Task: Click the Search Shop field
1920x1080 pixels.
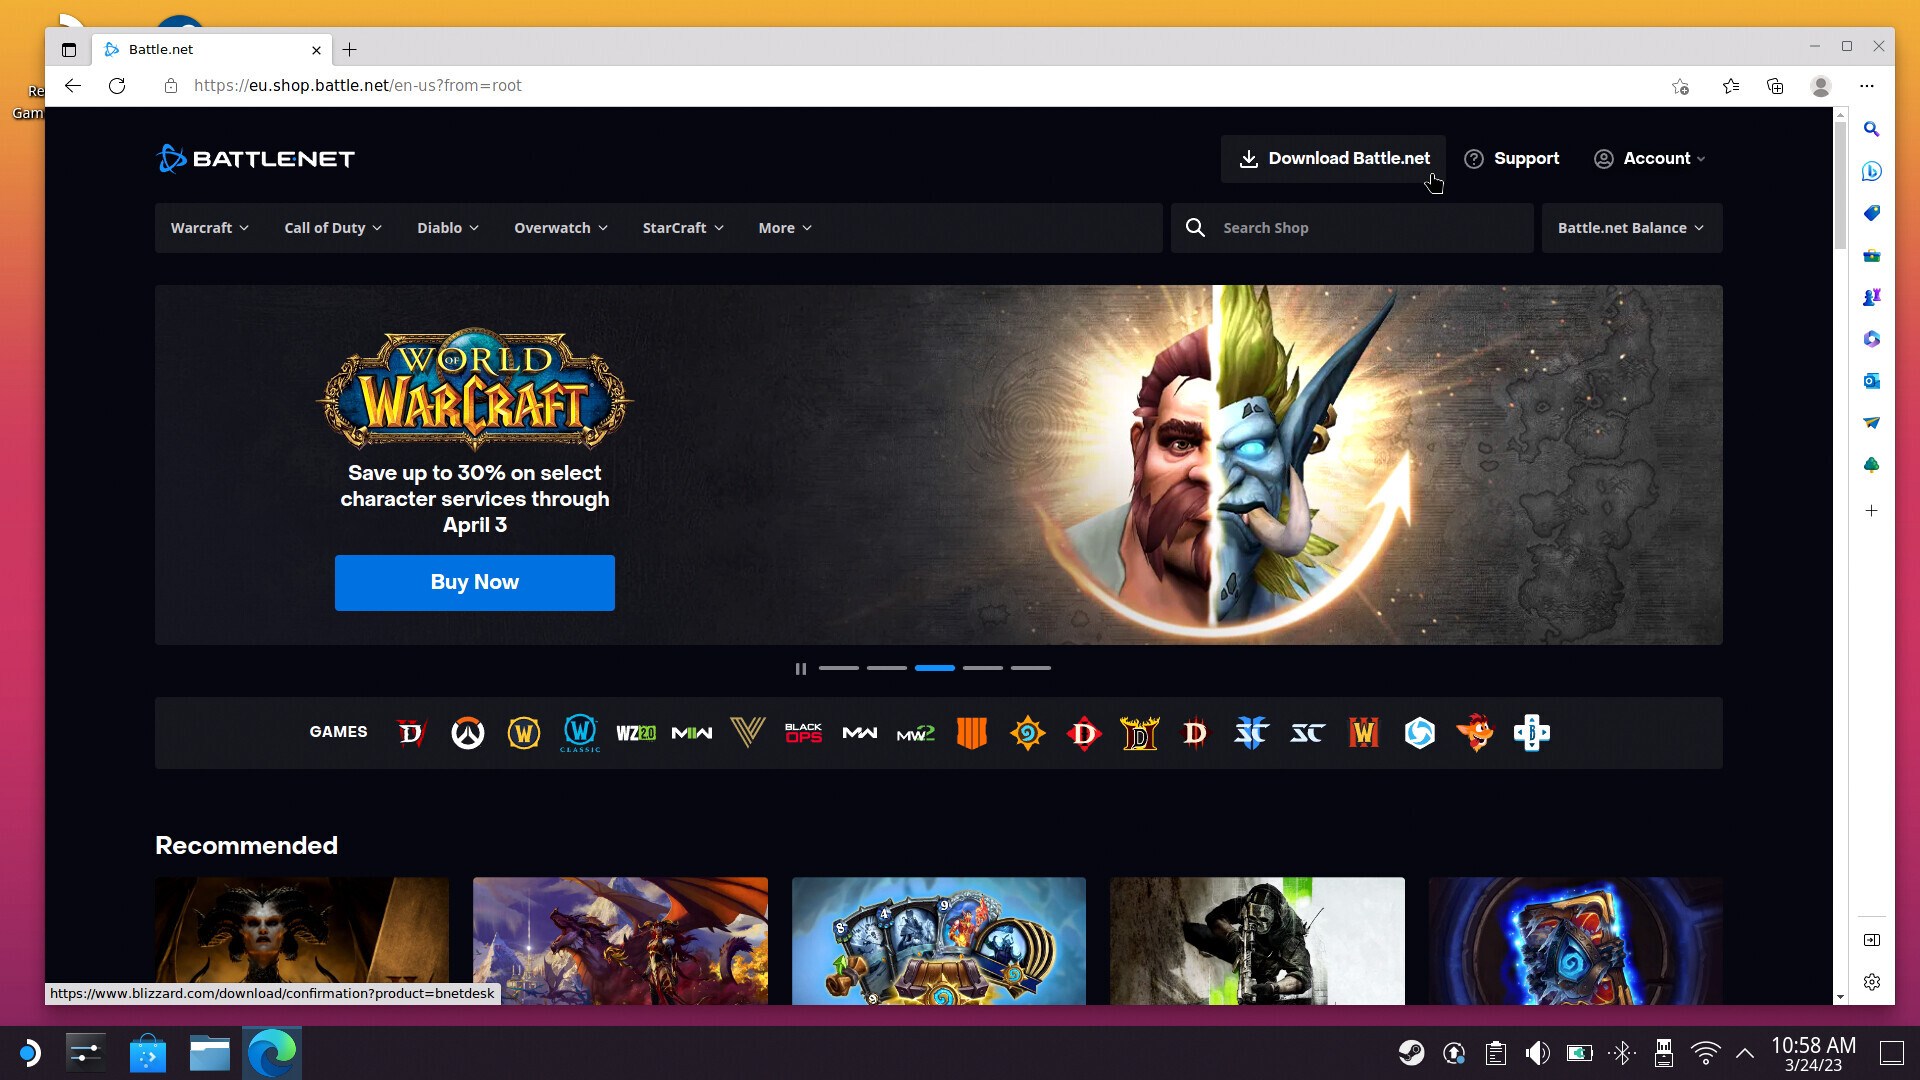Action: (1352, 228)
